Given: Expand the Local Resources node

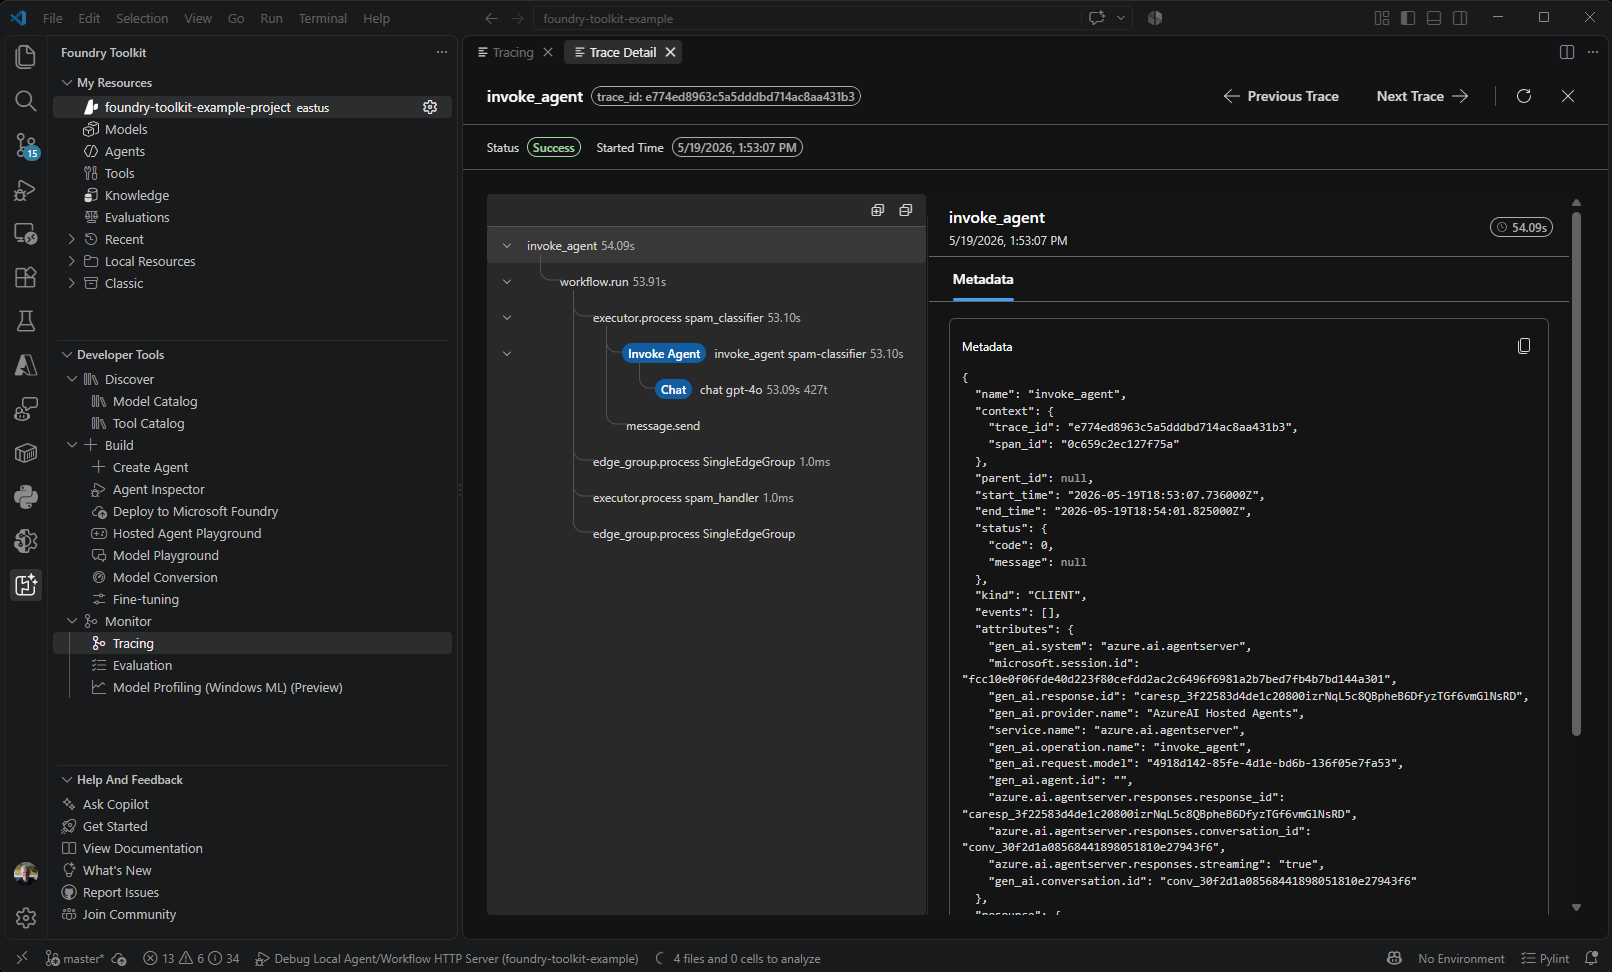Looking at the screenshot, I should click(x=71, y=261).
